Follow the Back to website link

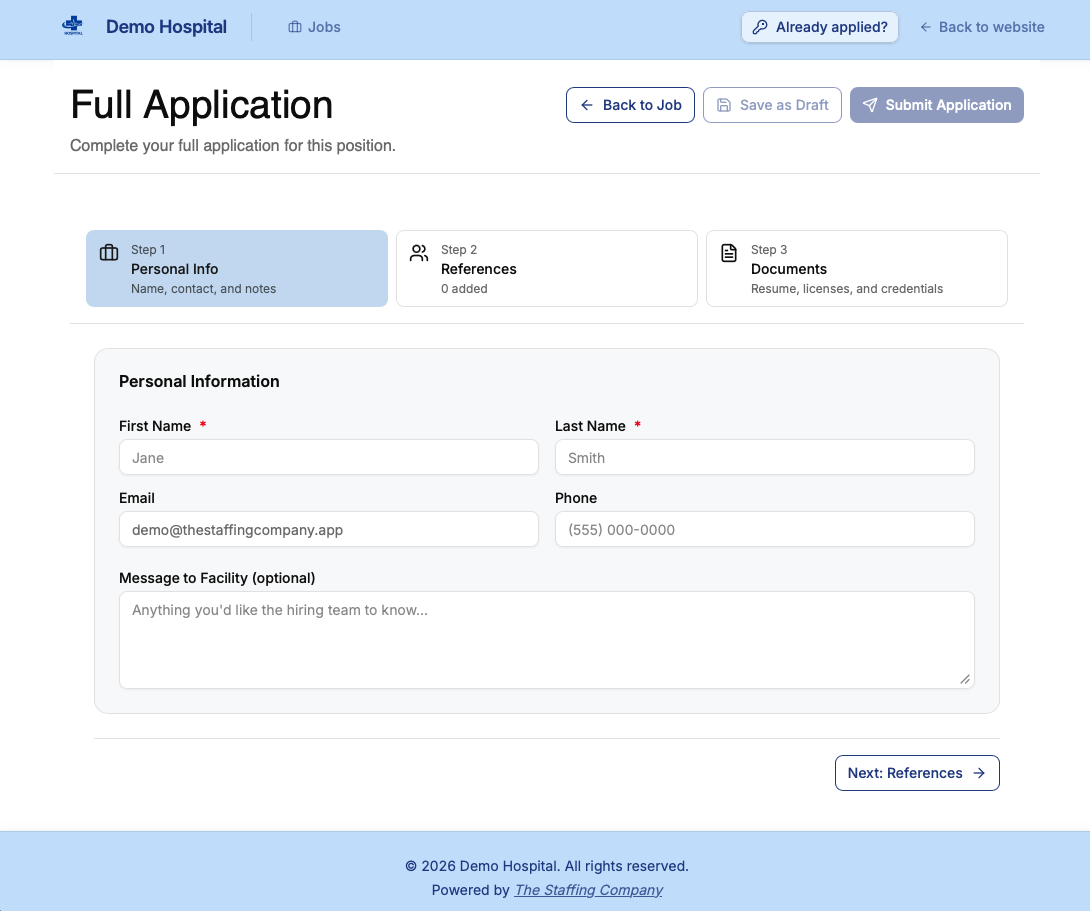(982, 27)
